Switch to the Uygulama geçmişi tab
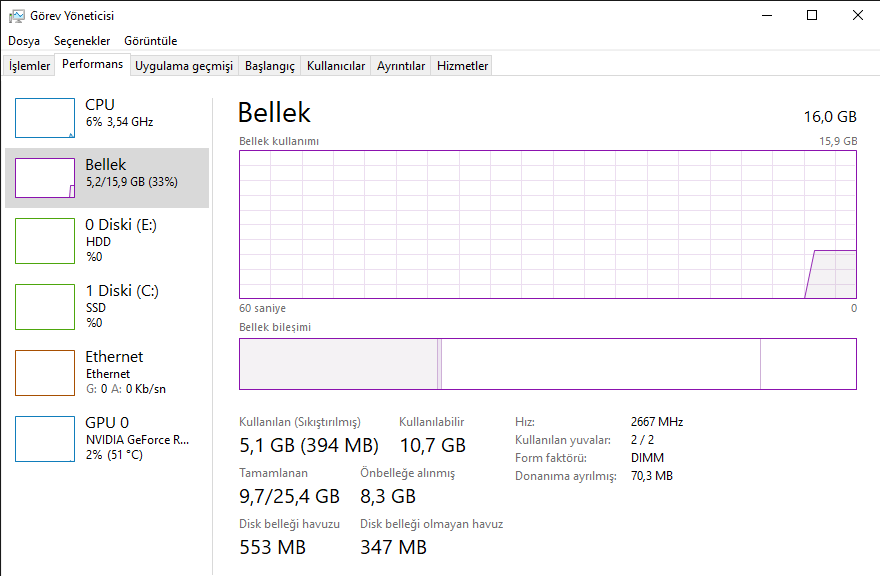The image size is (880, 576). (184, 66)
